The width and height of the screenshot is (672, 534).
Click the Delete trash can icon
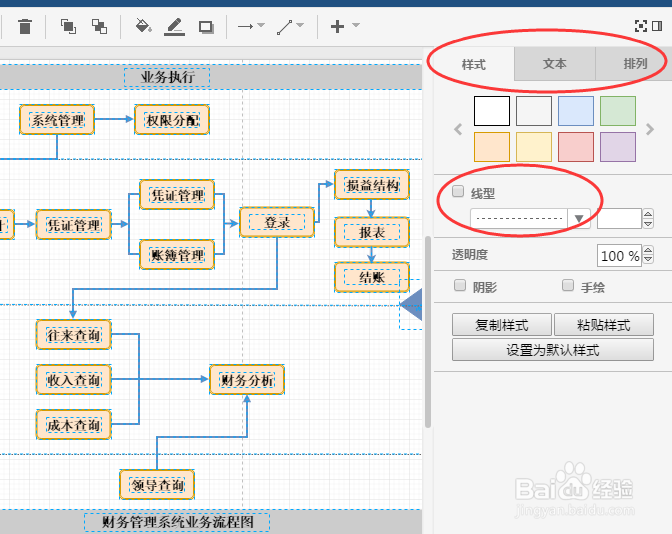pyautogui.click(x=25, y=26)
